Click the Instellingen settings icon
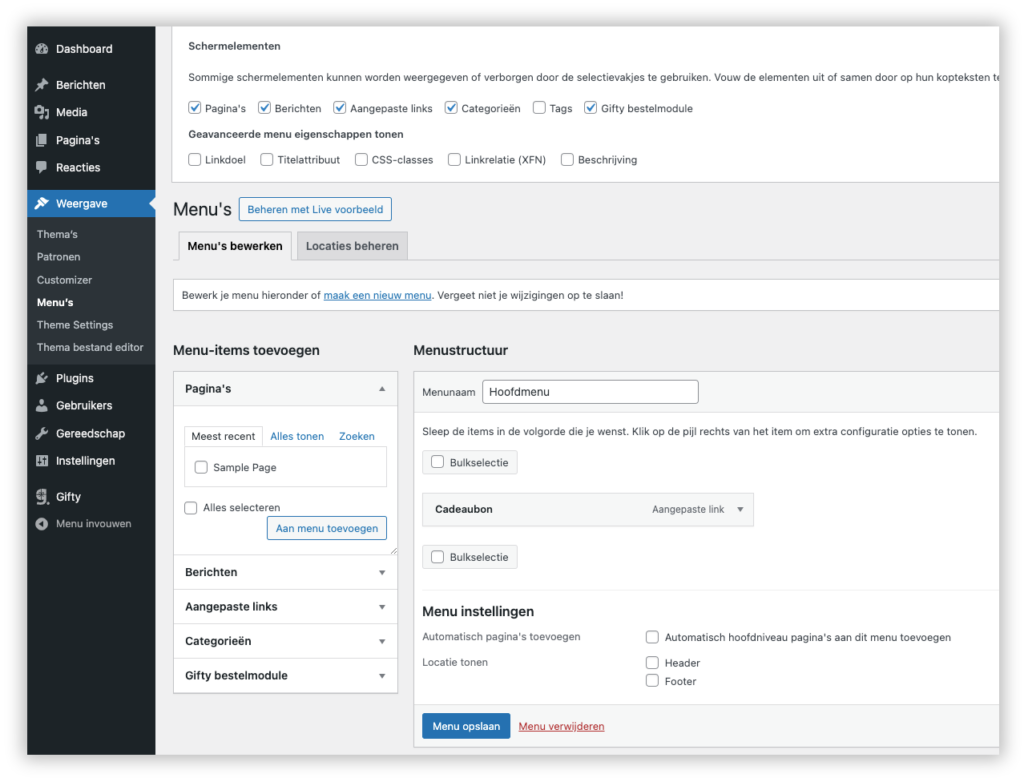Image resolution: width=1024 pixels, height=778 pixels. [42, 461]
